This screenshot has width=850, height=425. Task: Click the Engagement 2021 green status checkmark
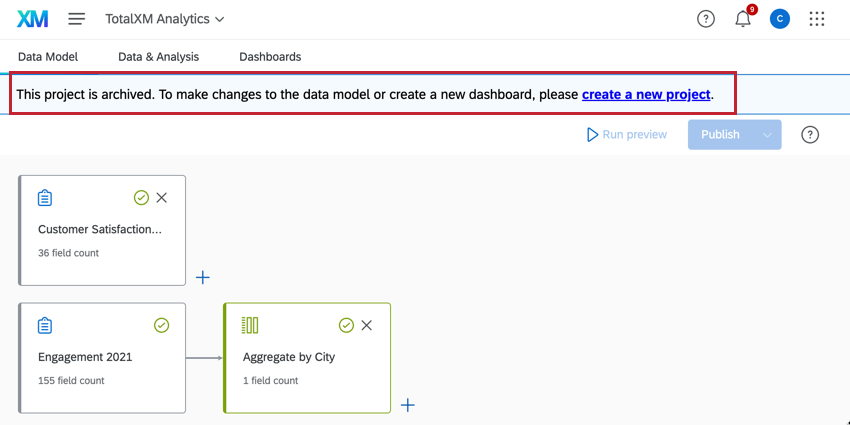[x=162, y=325]
